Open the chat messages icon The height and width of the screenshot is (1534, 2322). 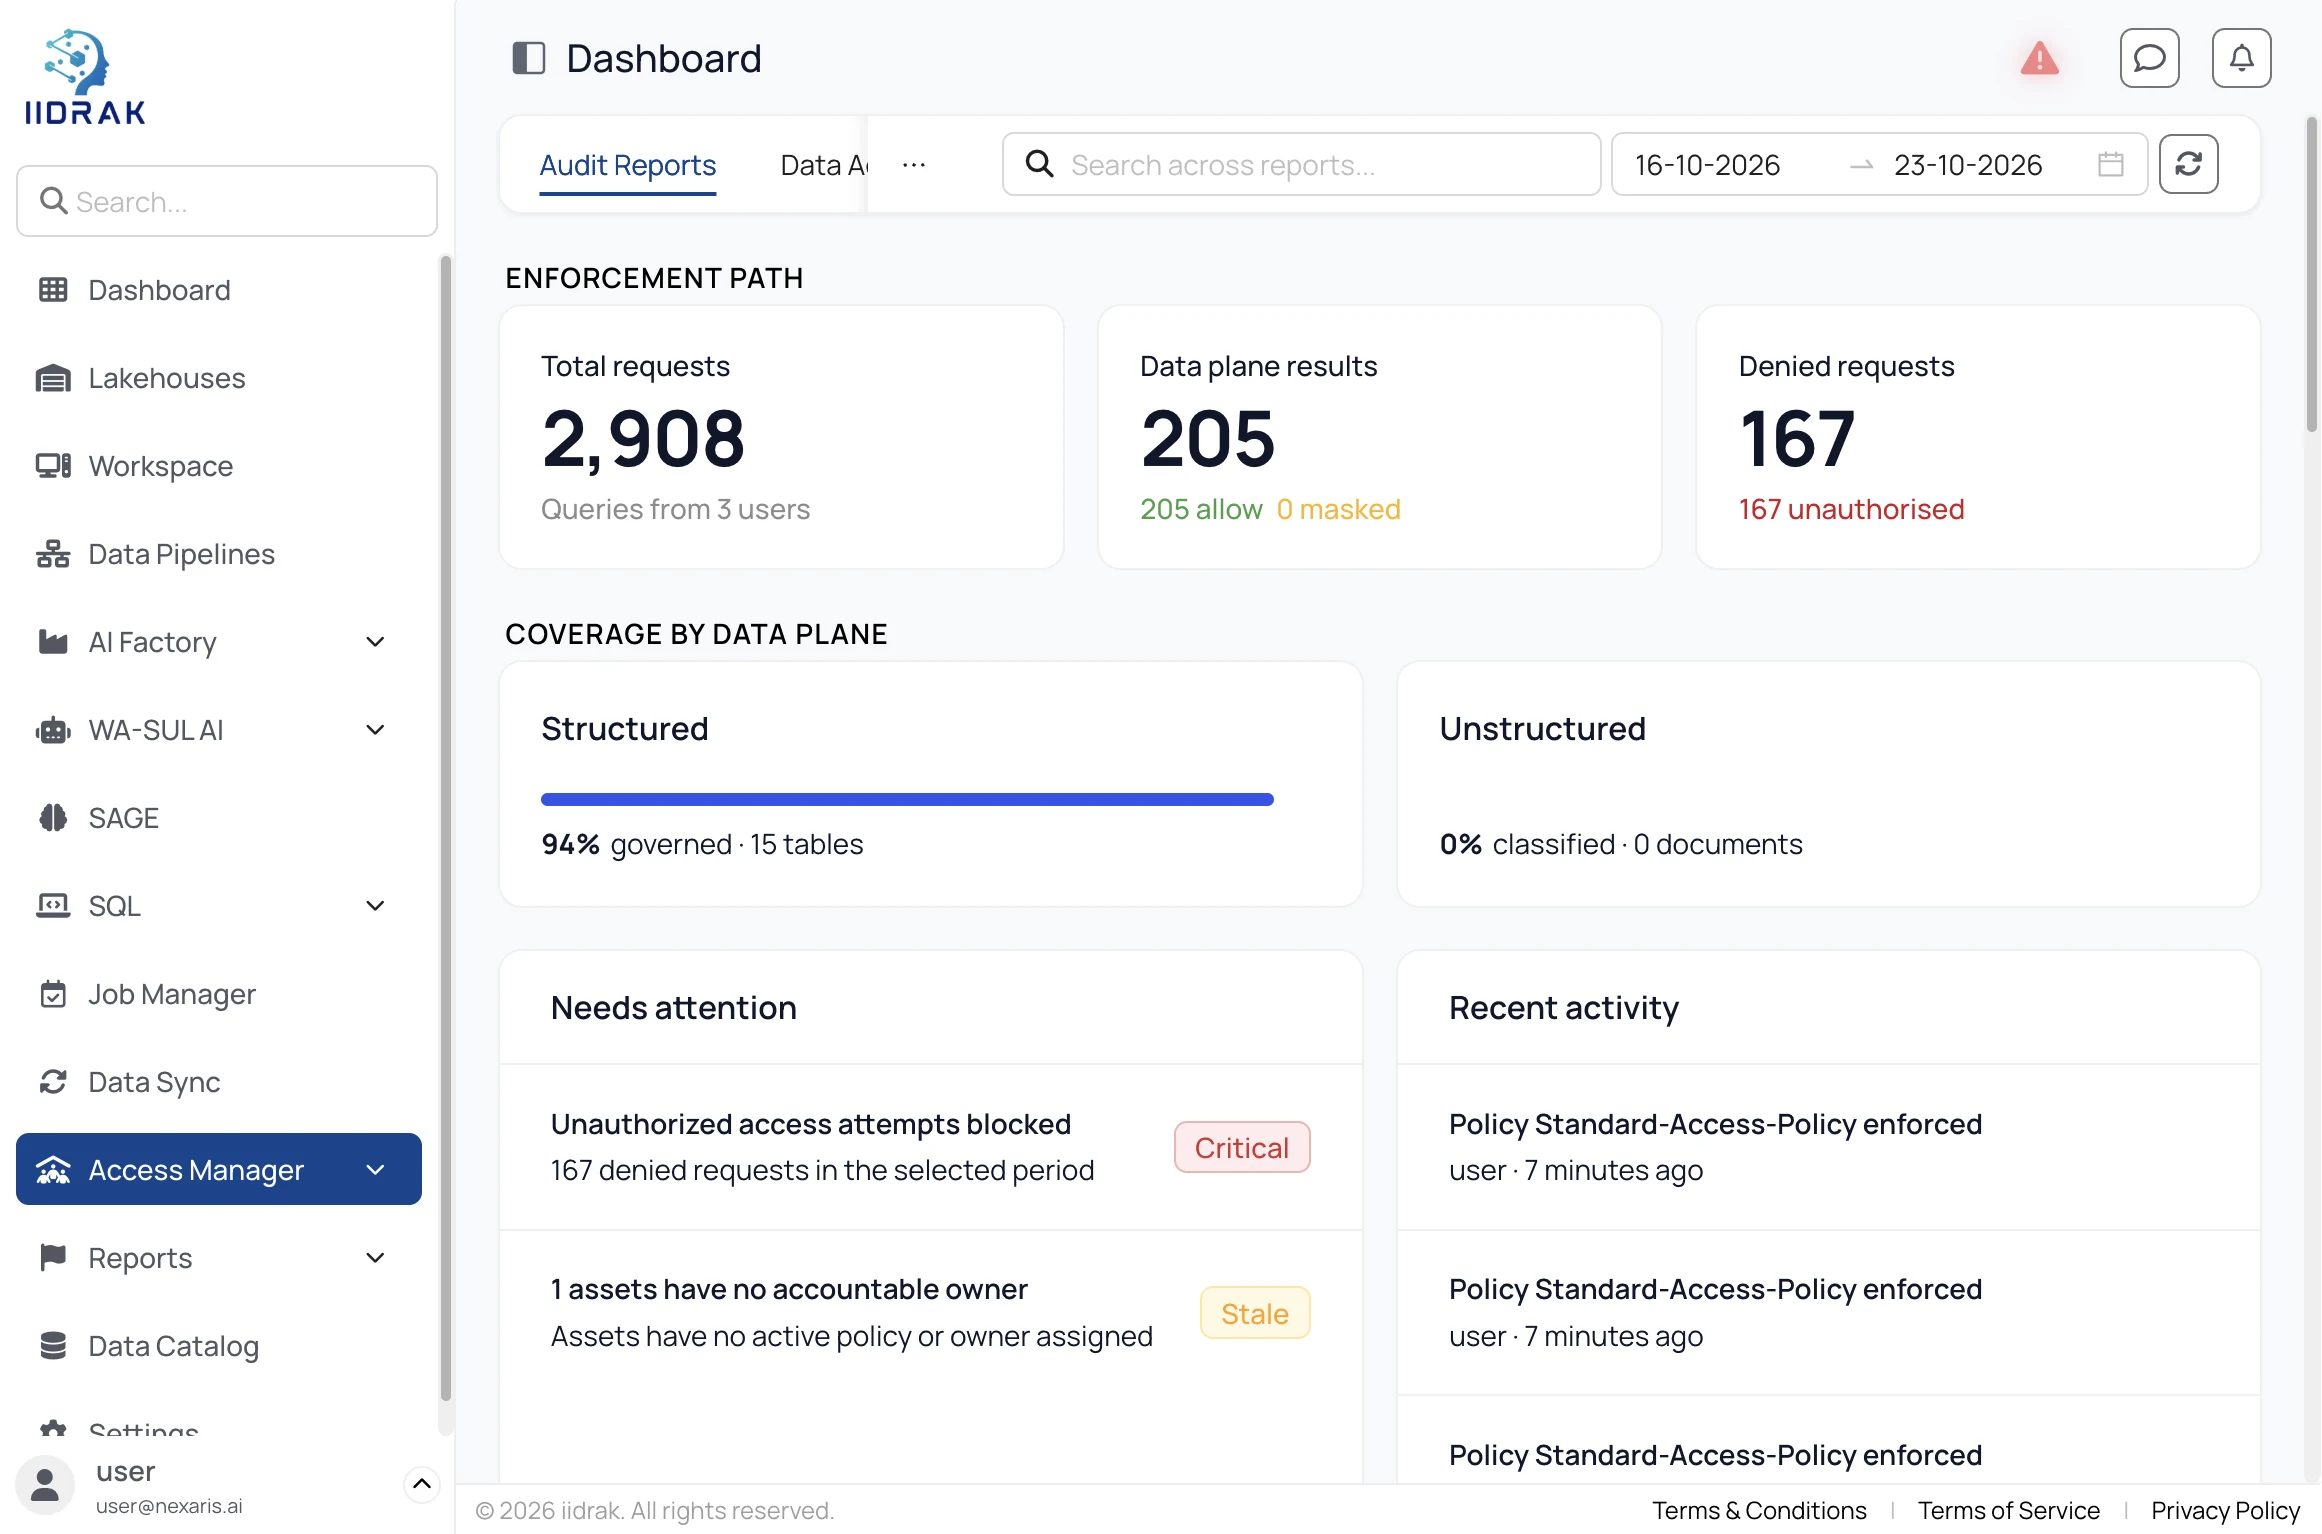point(2149,58)
